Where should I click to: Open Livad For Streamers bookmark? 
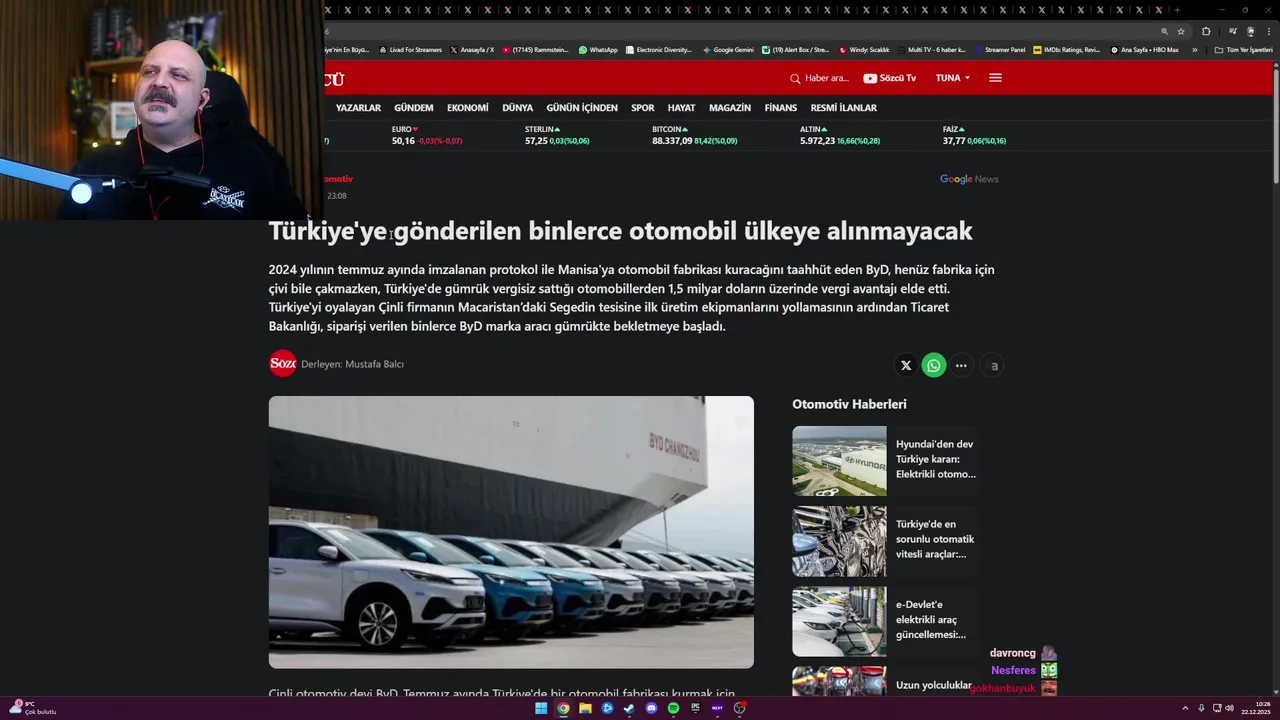[410, 49]
